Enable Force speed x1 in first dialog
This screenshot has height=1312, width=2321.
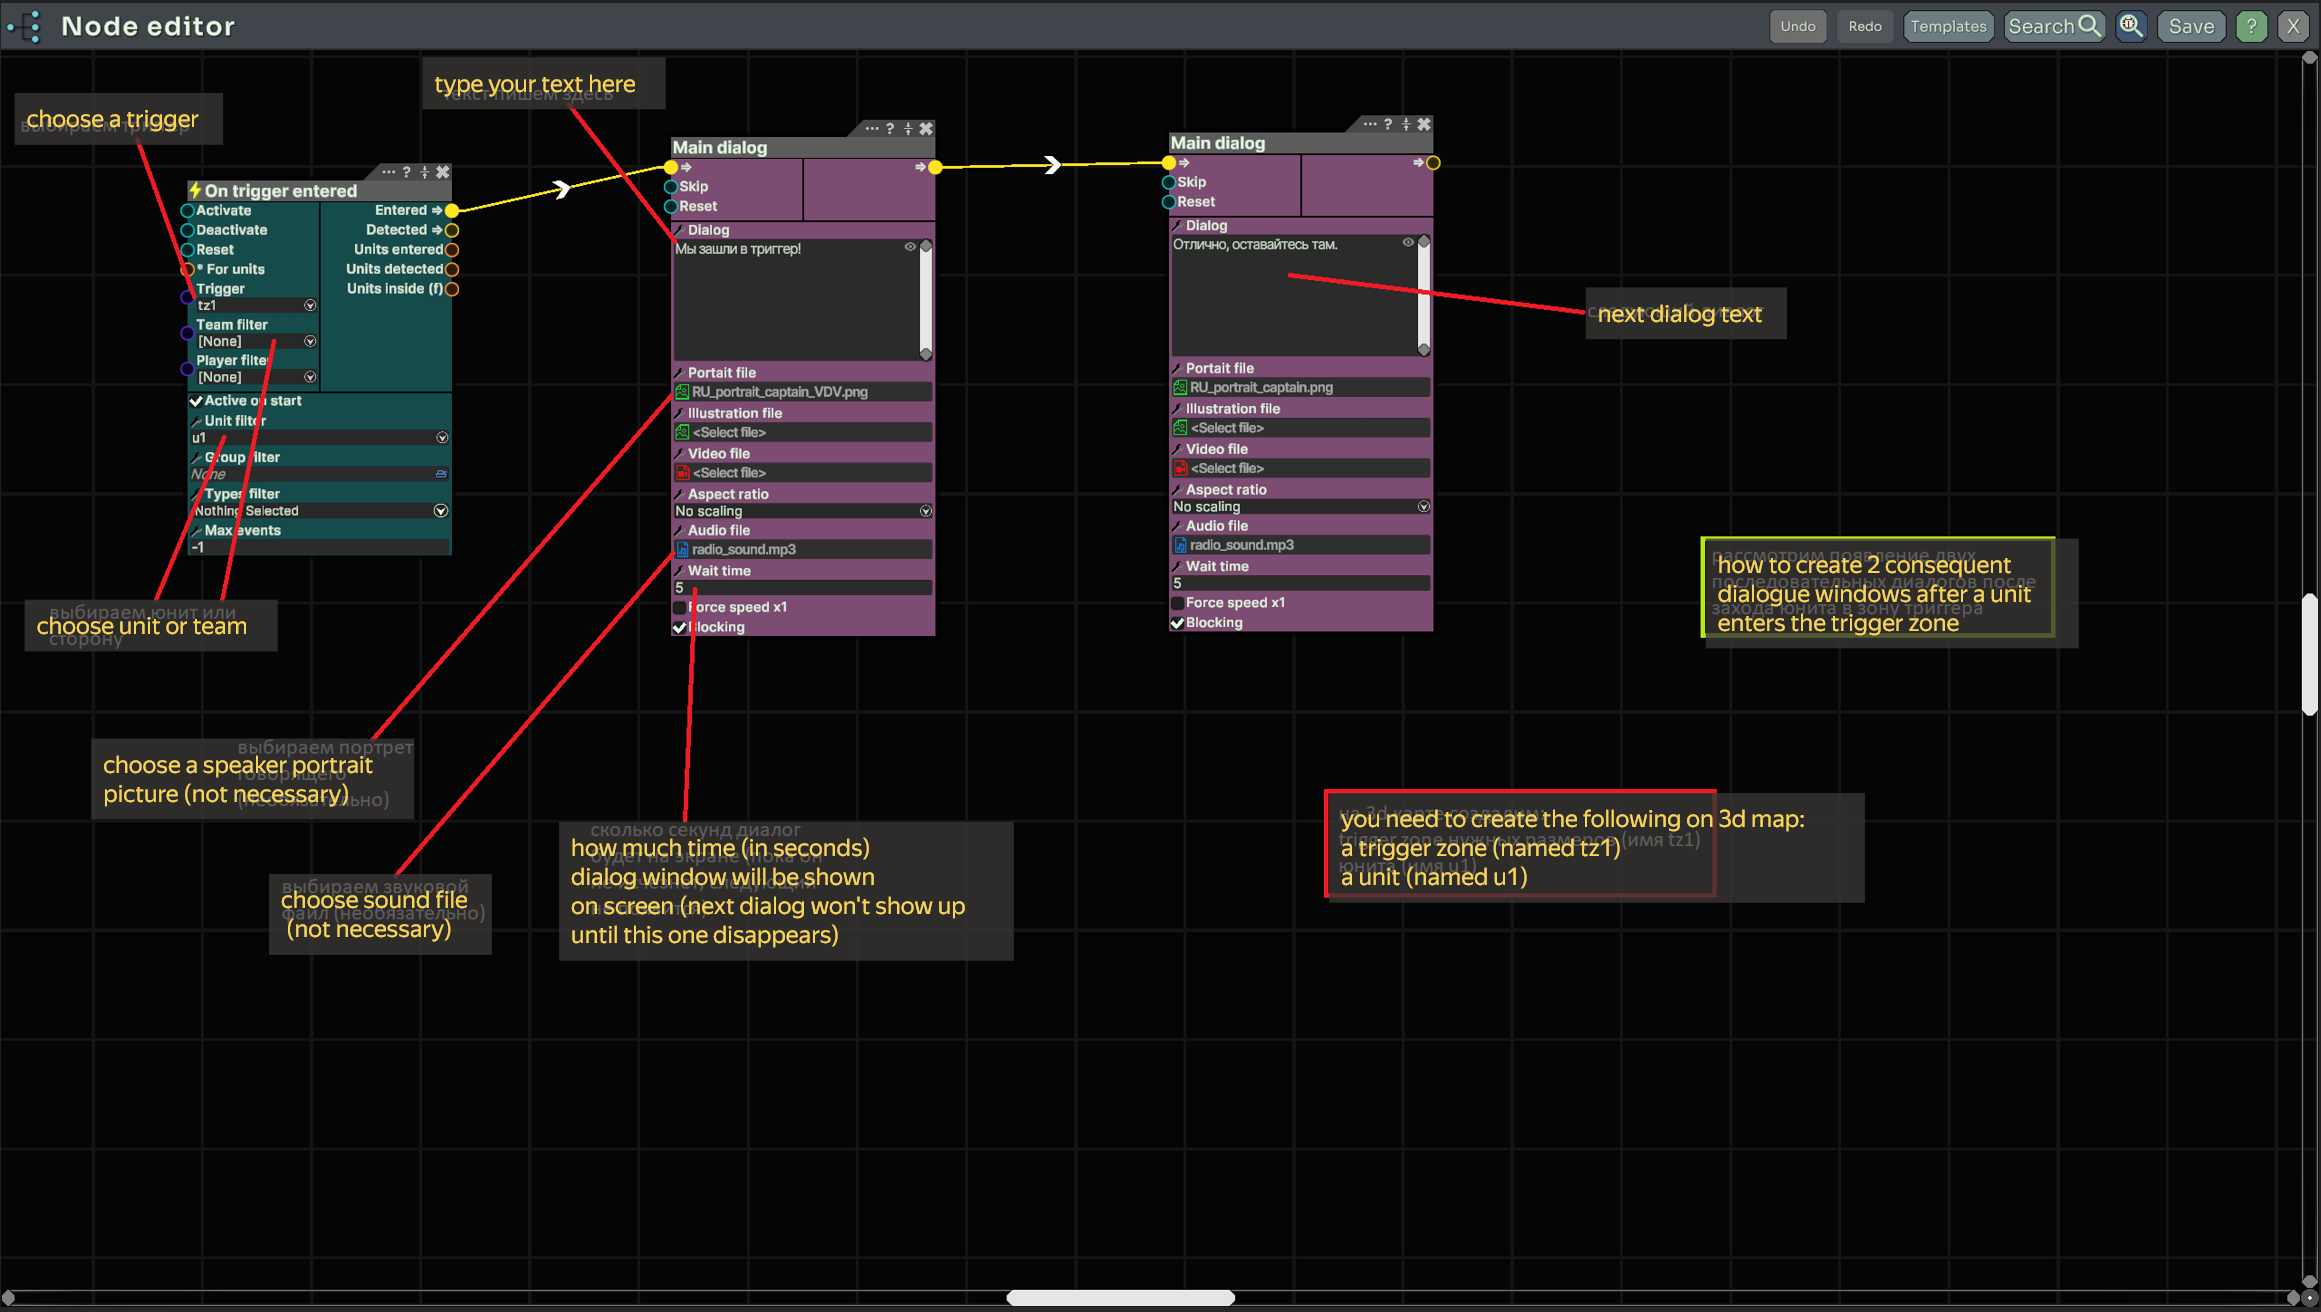click(680, 607)
